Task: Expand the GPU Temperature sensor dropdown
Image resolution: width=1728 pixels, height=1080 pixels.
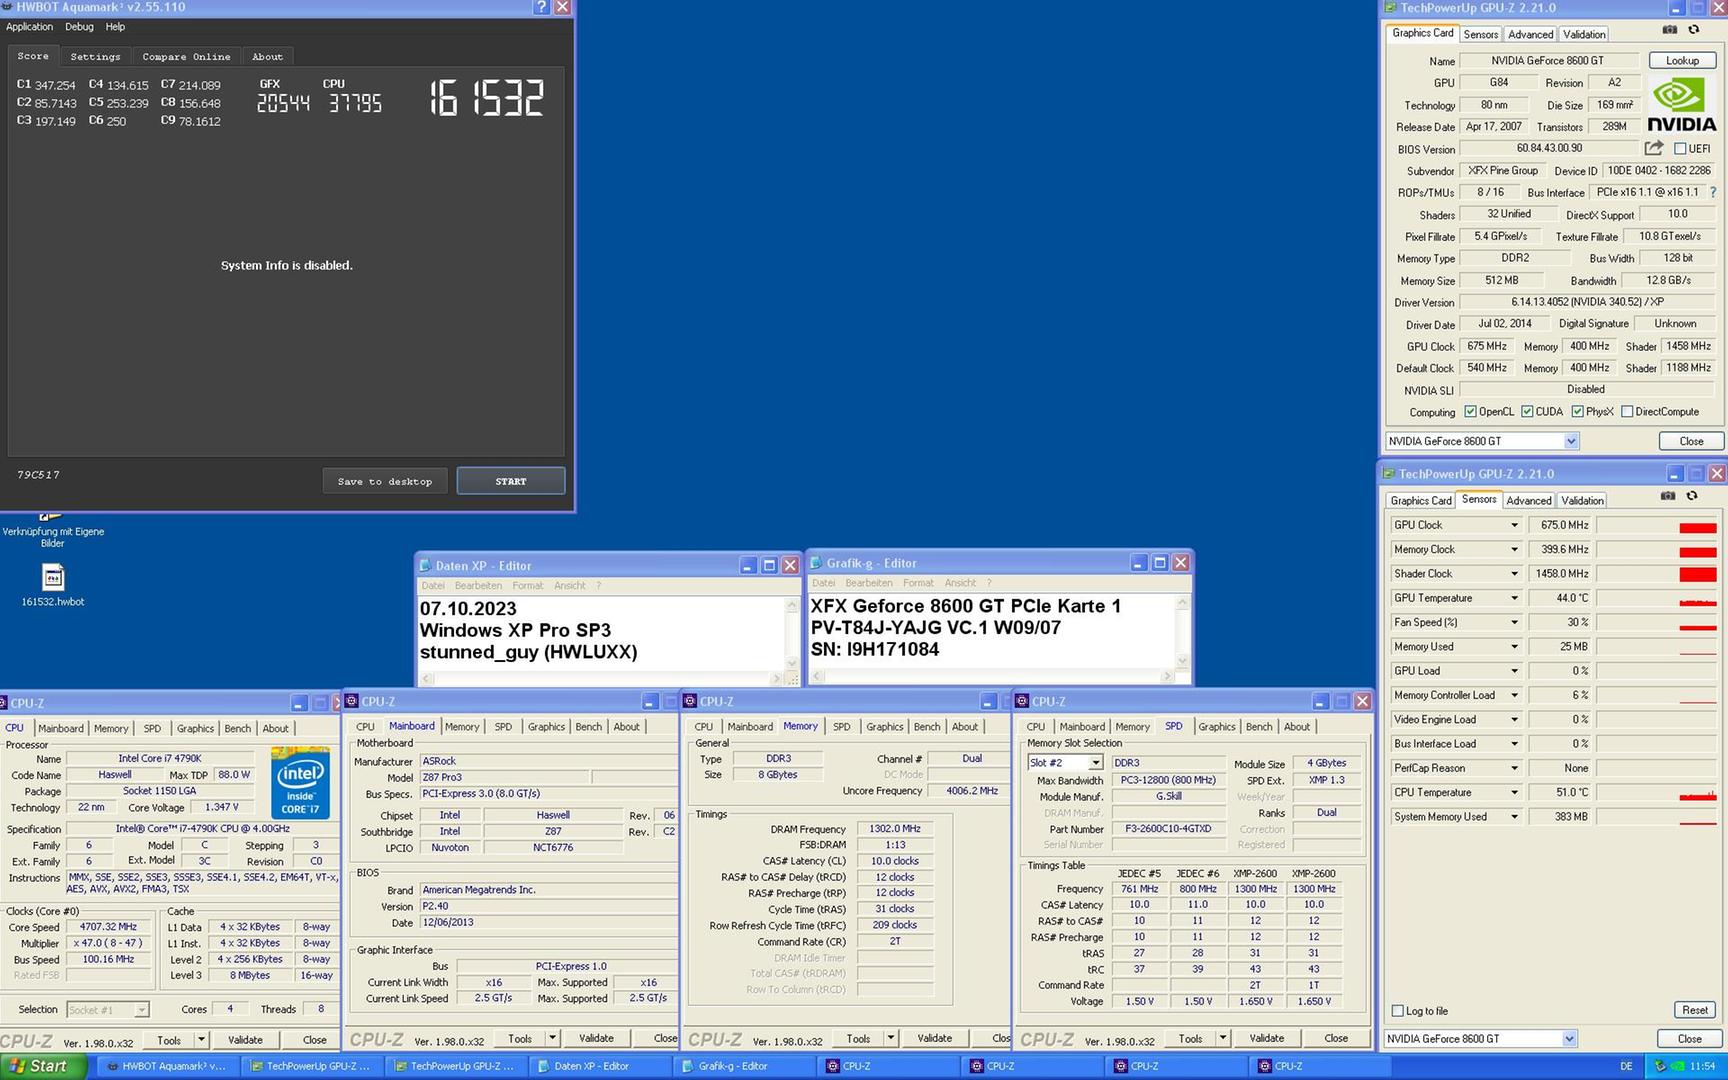Action: point(1514,598)
